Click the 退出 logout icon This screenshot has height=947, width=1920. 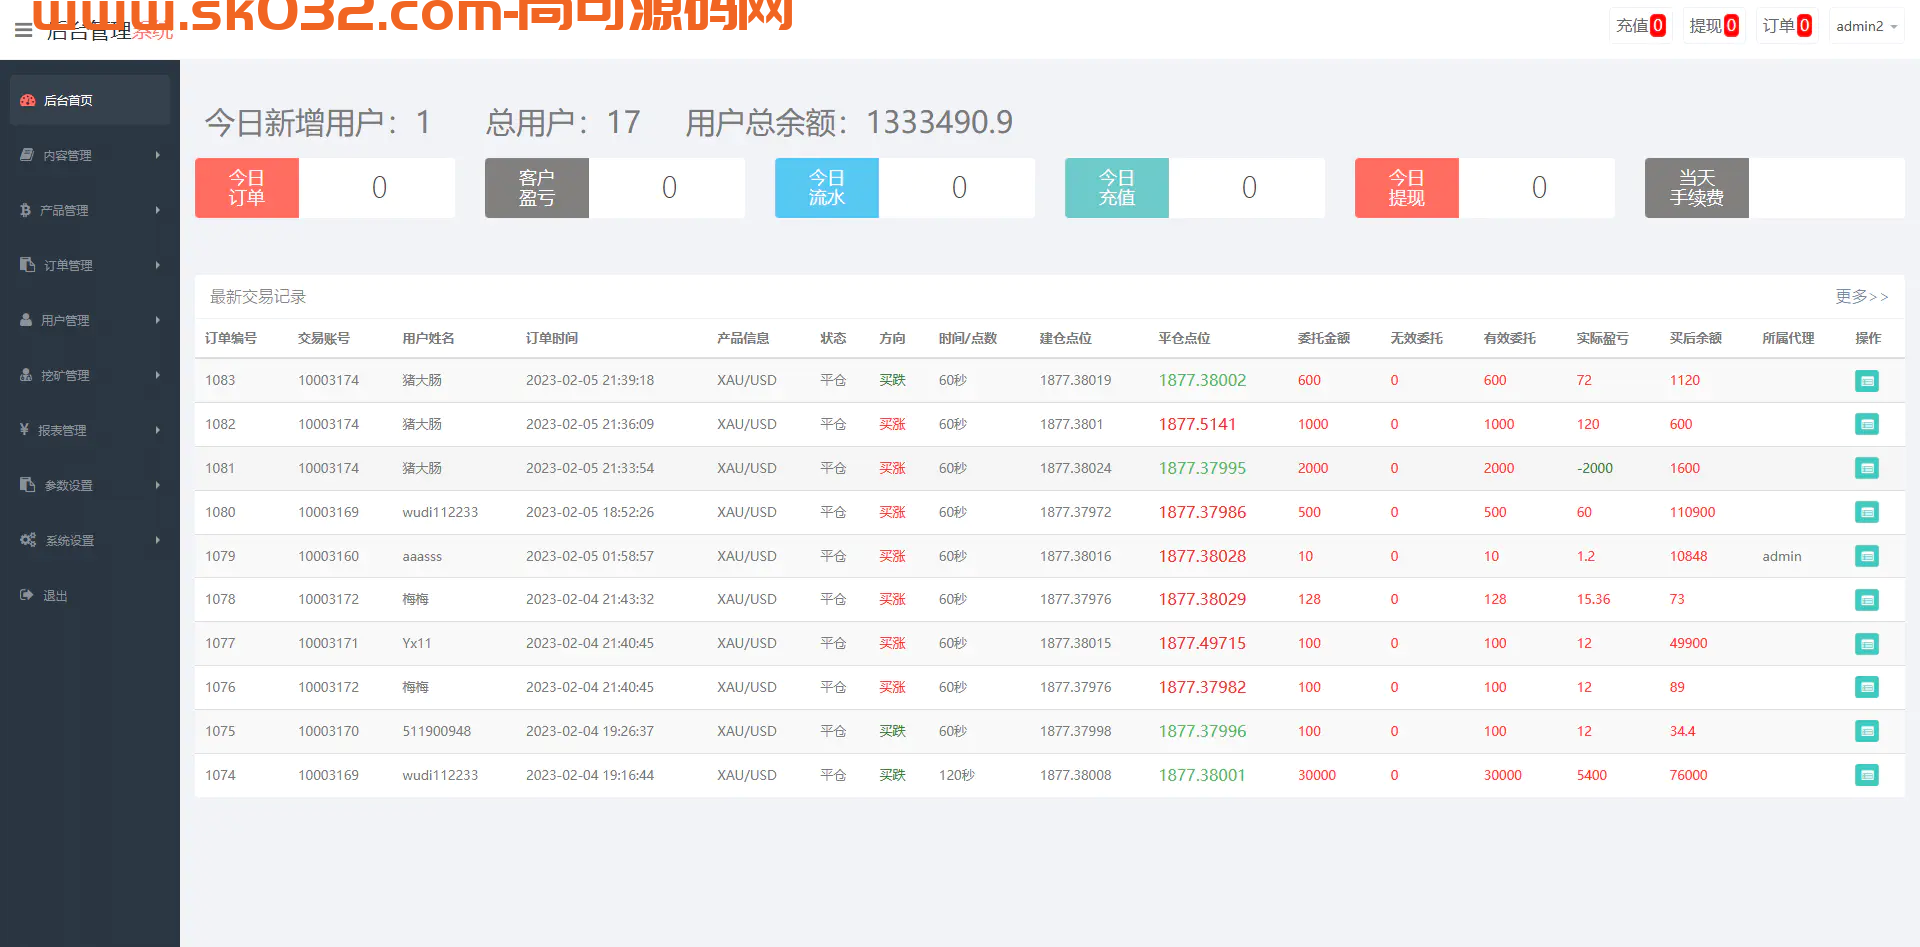[x=27, y=595]
